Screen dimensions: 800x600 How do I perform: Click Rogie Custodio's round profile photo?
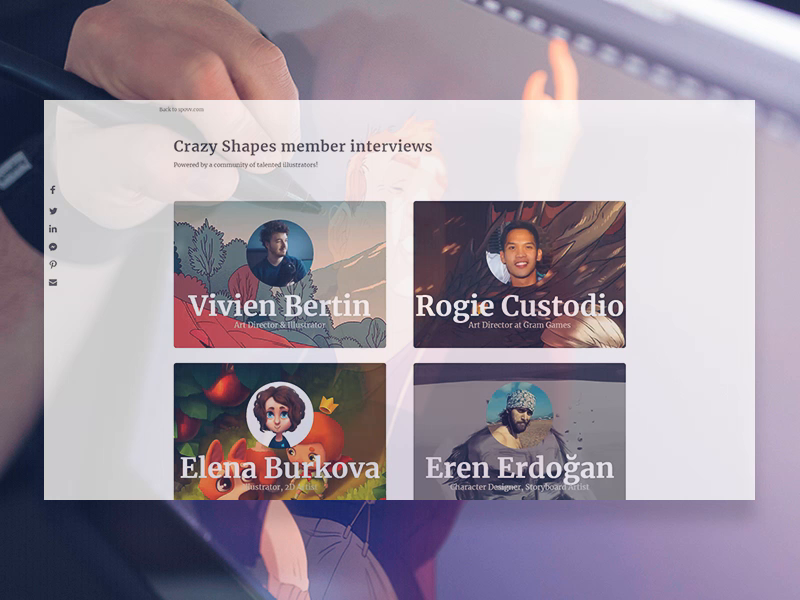[519, 253]
